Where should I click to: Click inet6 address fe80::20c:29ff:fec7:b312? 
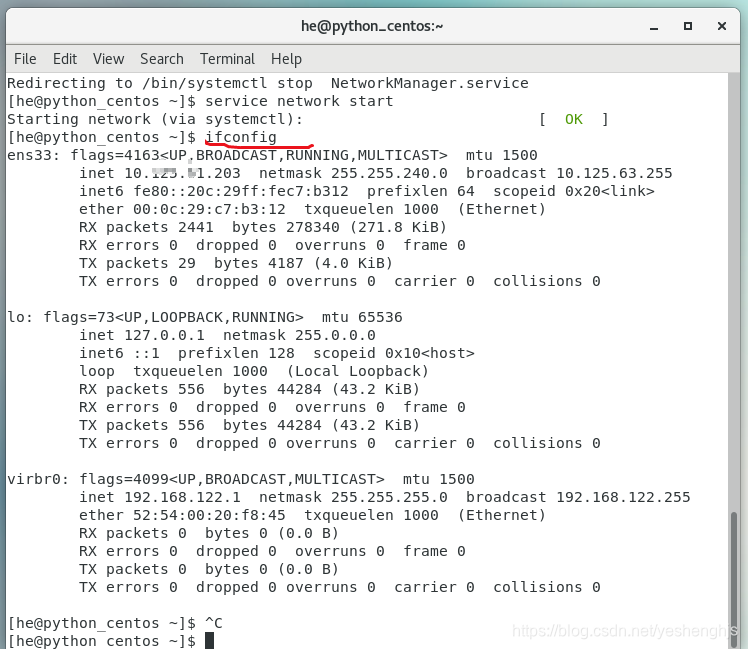[x=241, y=191]
